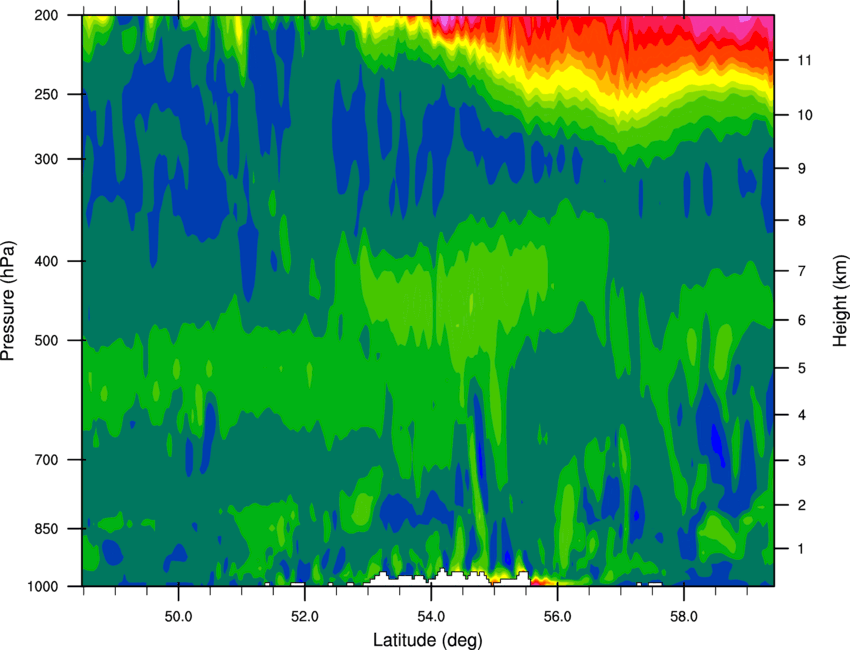The image size is (850, 650).
Task: Click the 3 km height label
Action: tap(802, 461)
